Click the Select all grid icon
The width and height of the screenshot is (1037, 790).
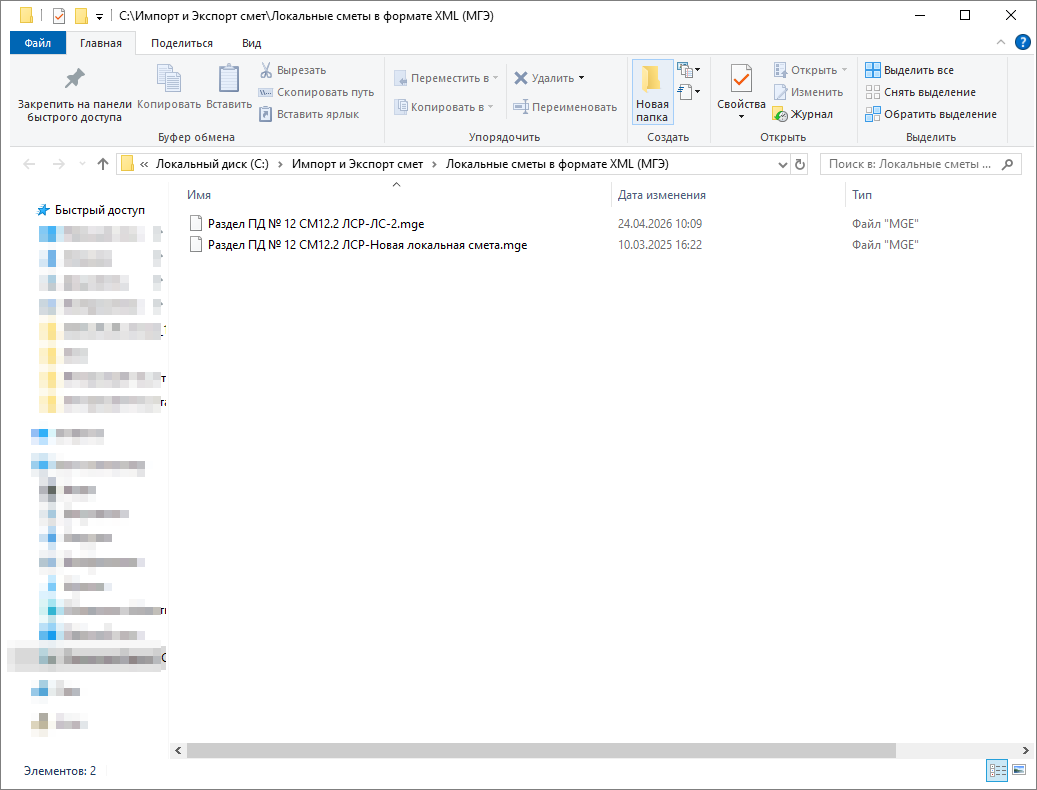873,70
